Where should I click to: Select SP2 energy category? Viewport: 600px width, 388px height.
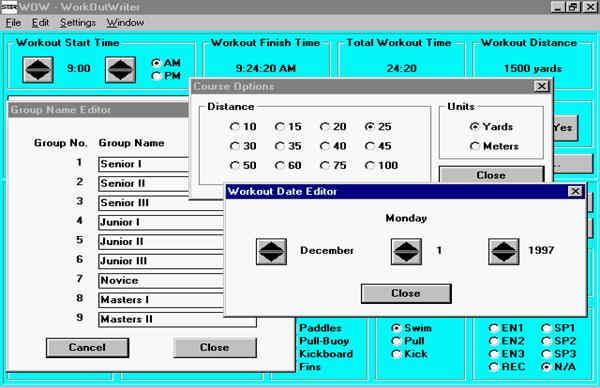(559, 341)
